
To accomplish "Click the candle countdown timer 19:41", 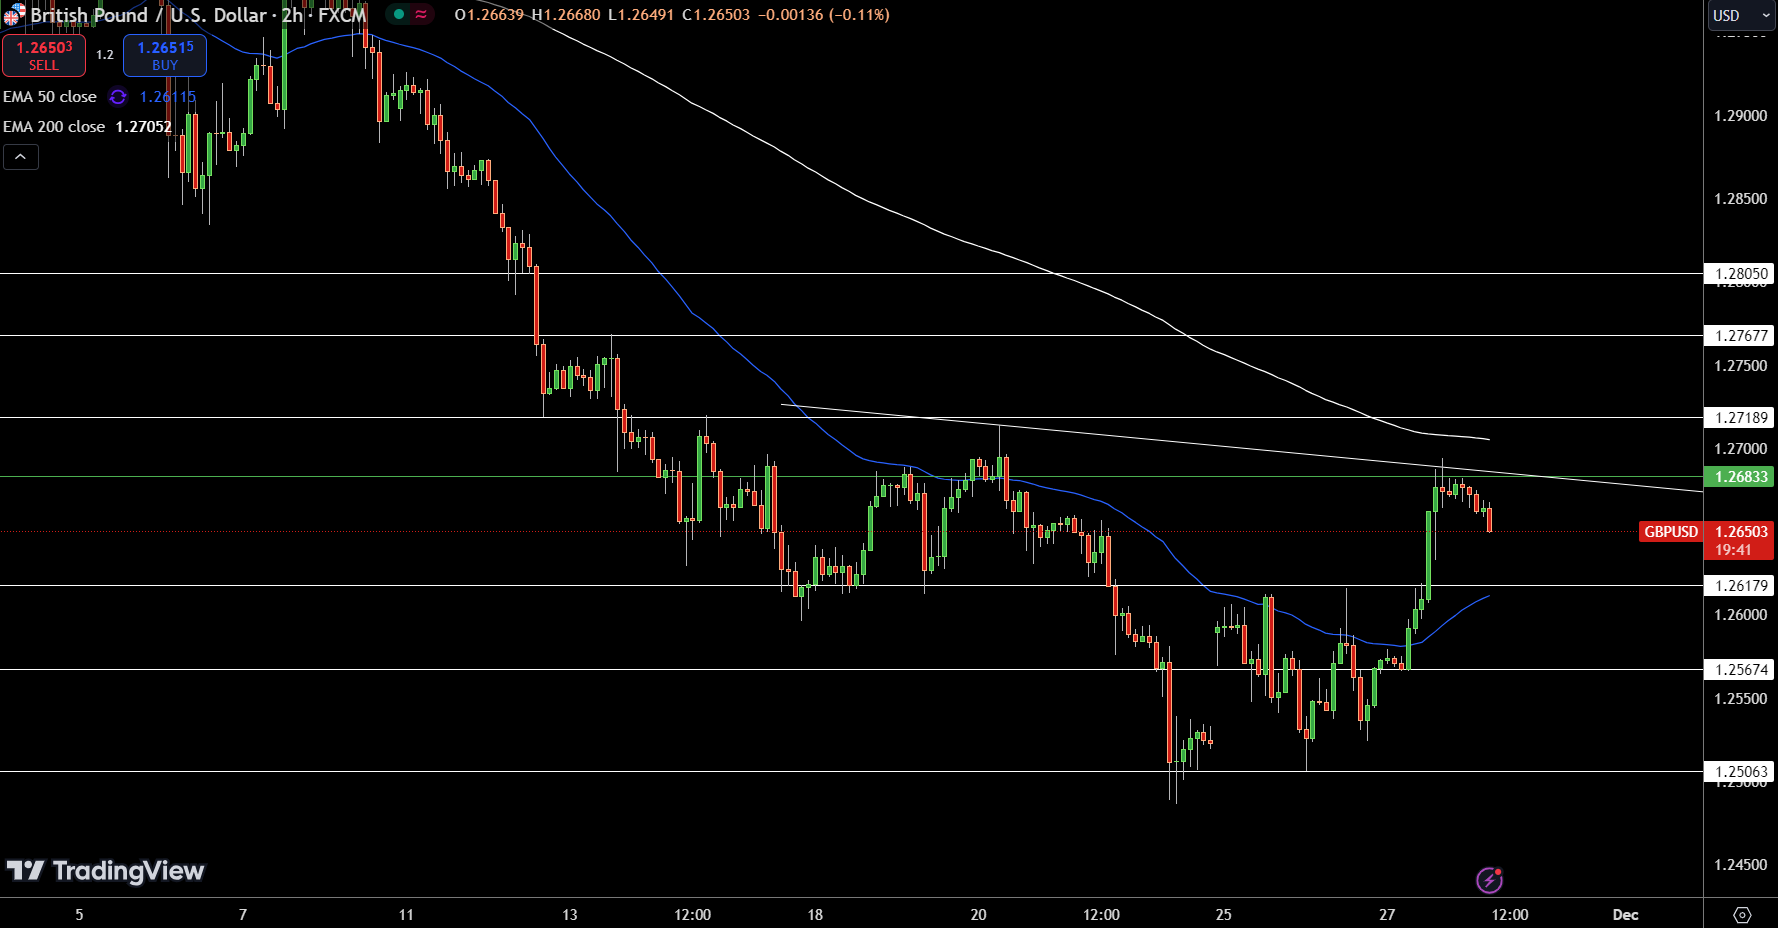I will [1733, 550].
